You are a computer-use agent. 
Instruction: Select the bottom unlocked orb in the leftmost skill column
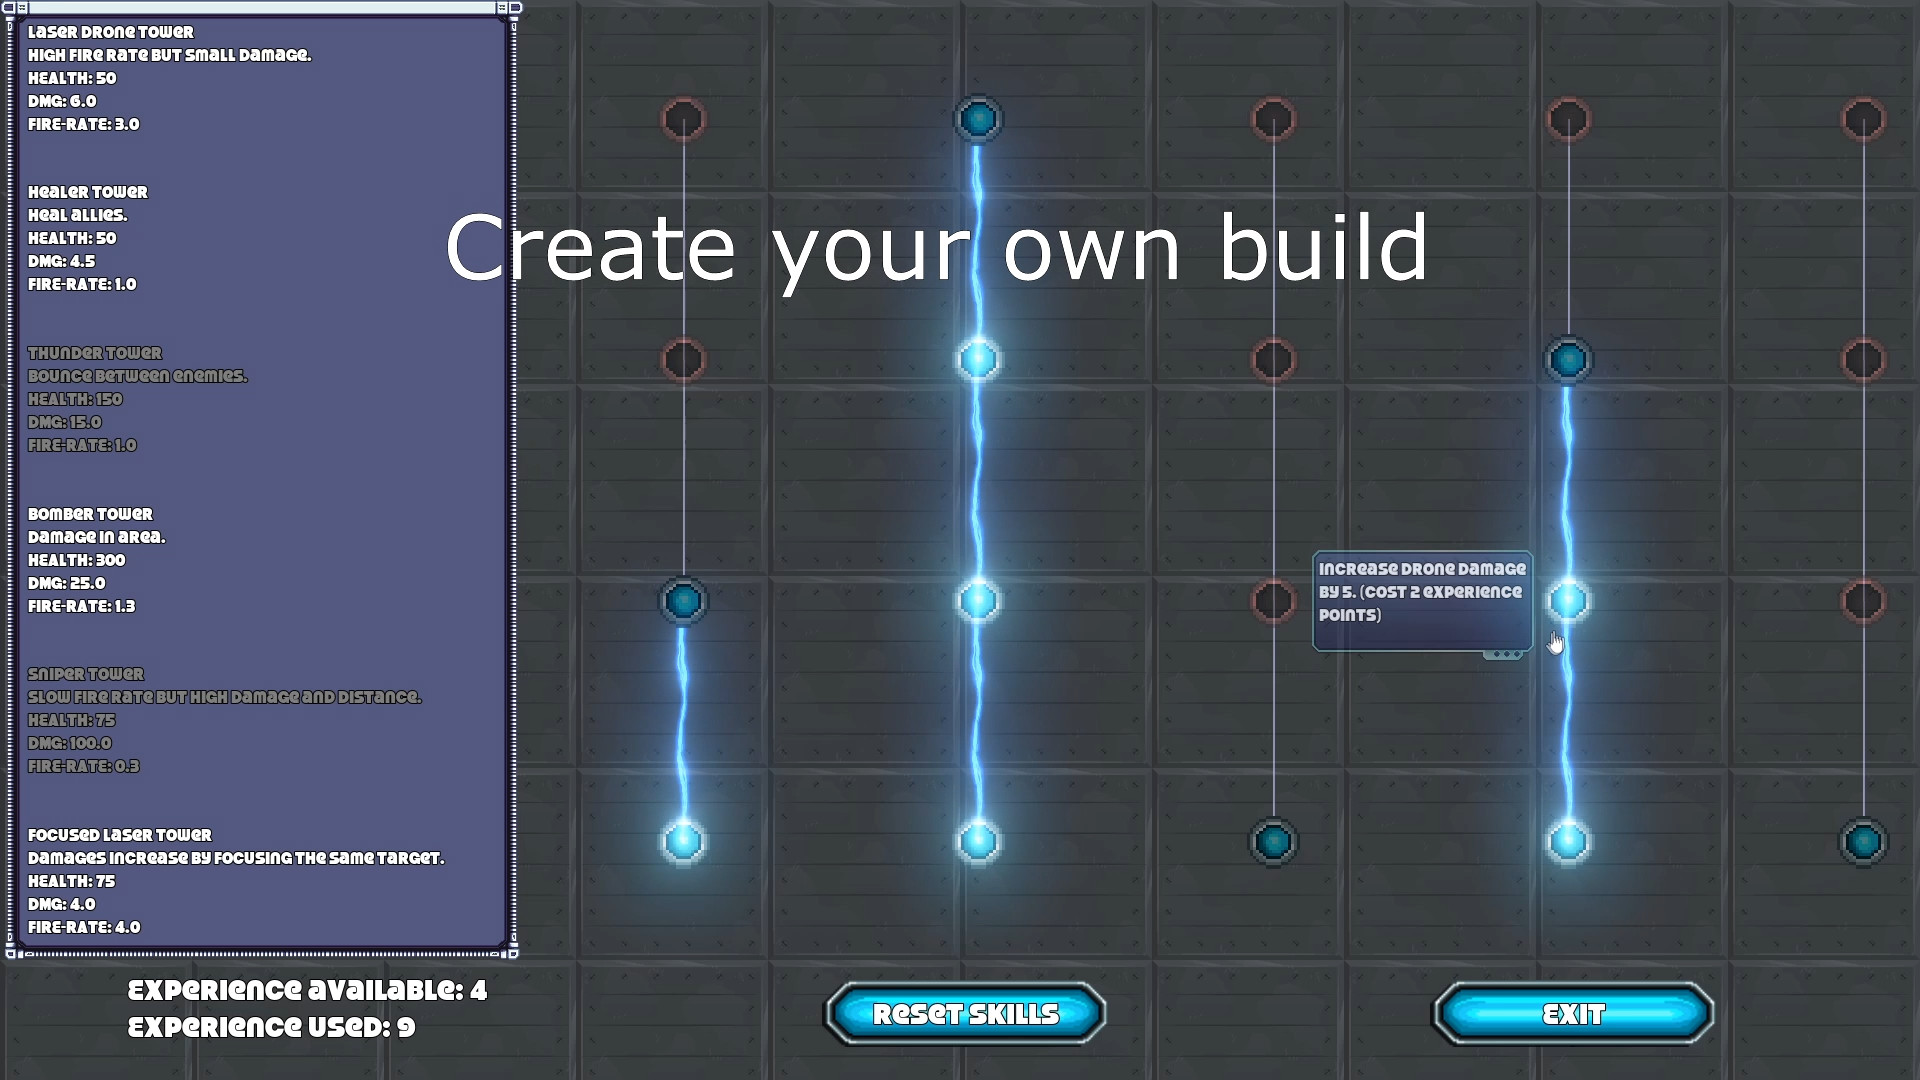pyautogui.click(x=683, y=842)
